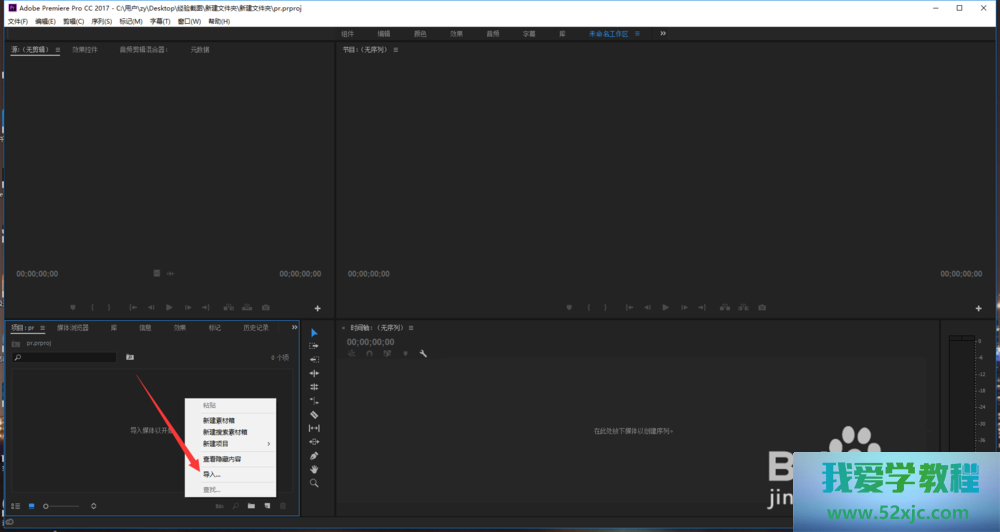Select the Pen tool
The image size is (1000, 532).
point(314,455)
